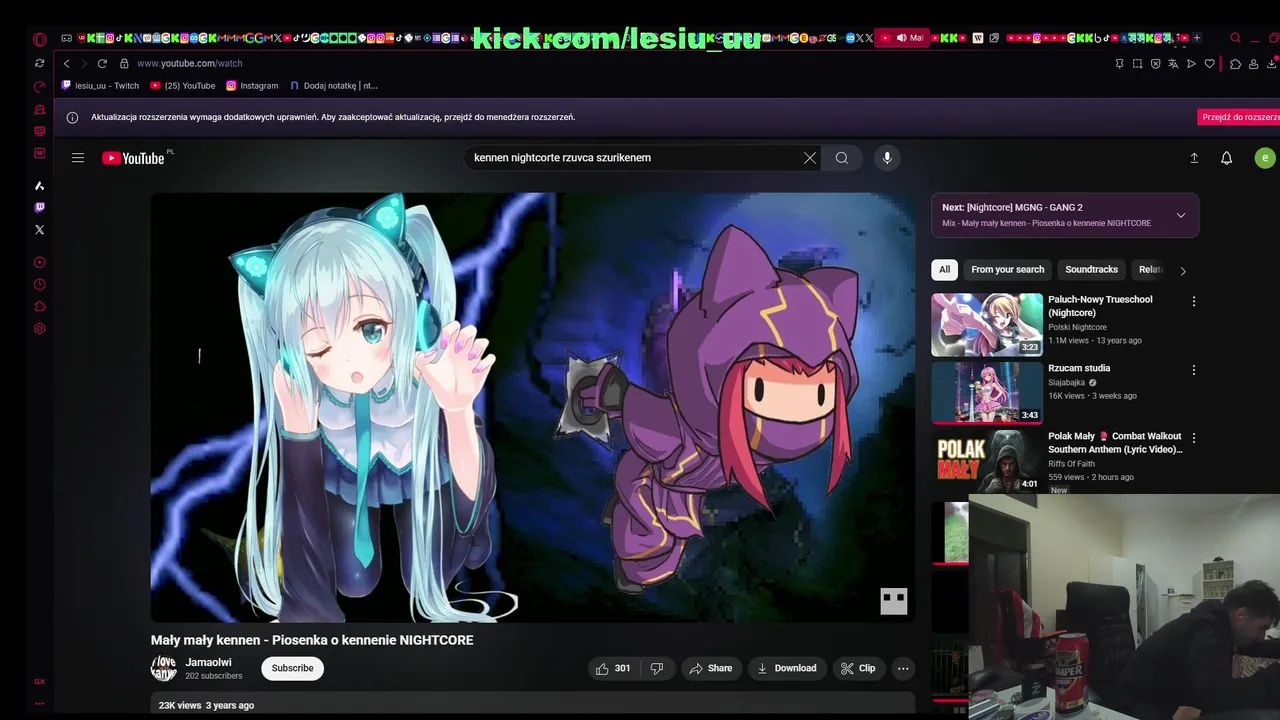Open lesiu_uu - Twitch bookmark
The image size is (1280, 720).
pyautogui.click(x=100, y=86)
